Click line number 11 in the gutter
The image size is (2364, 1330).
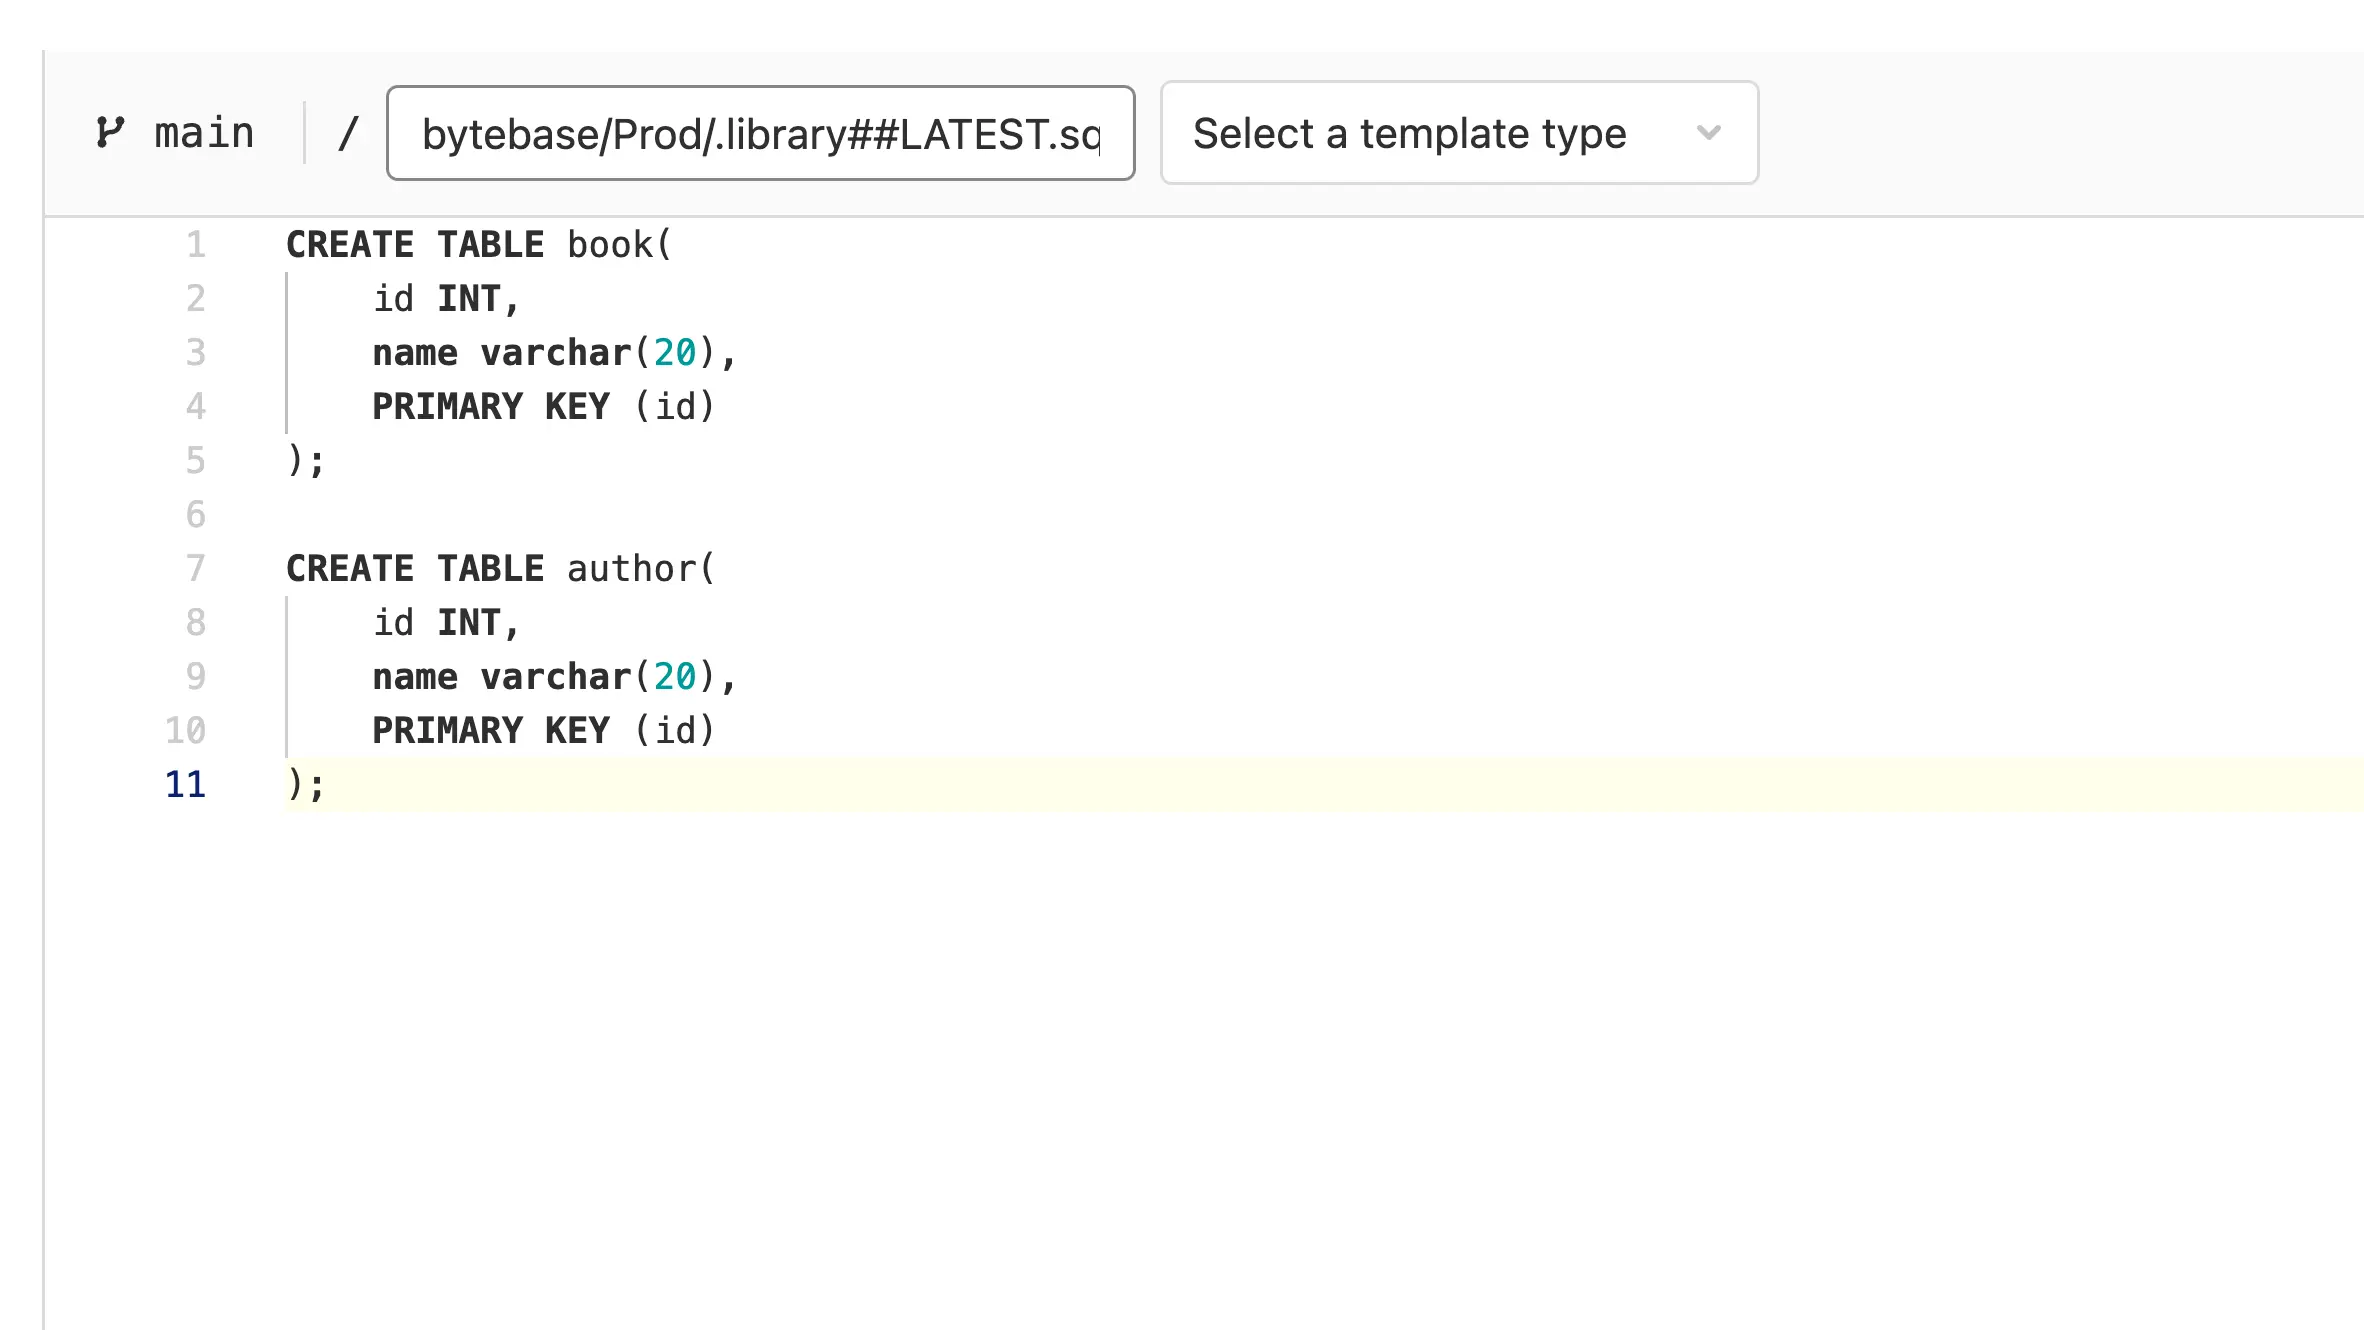(x=186, y=785)
